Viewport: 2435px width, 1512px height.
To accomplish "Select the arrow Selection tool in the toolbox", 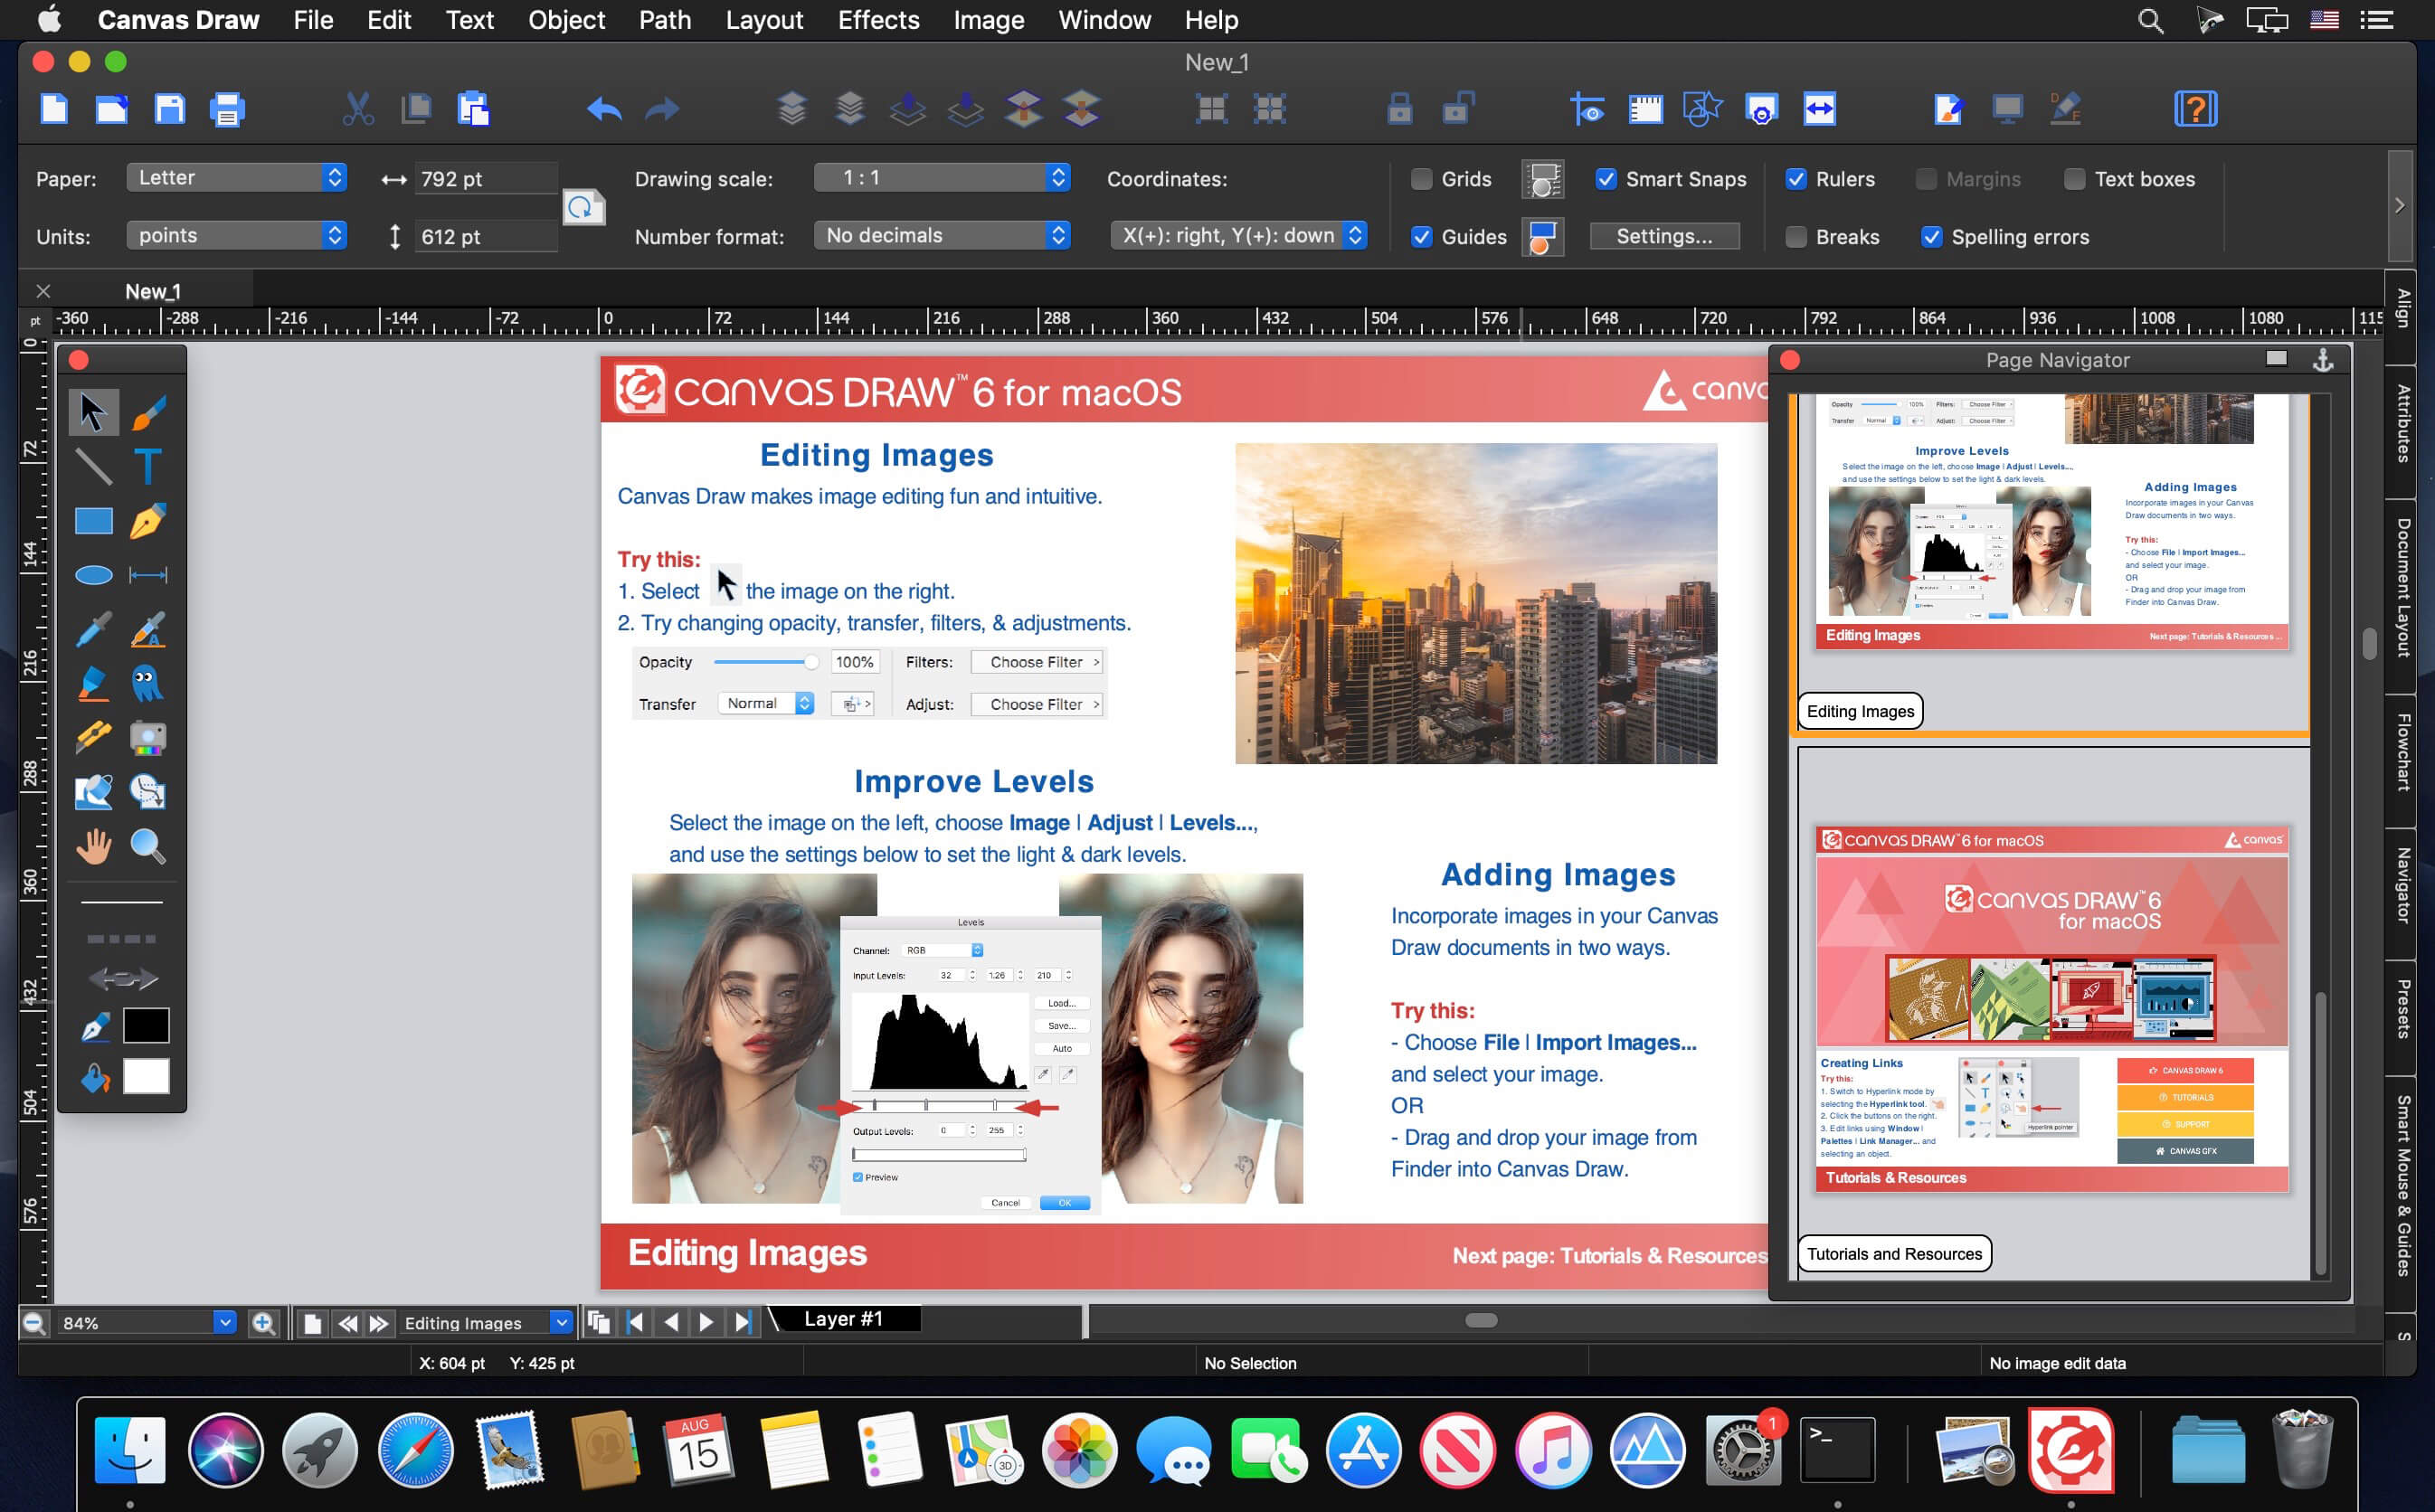I will pos(93,412).
